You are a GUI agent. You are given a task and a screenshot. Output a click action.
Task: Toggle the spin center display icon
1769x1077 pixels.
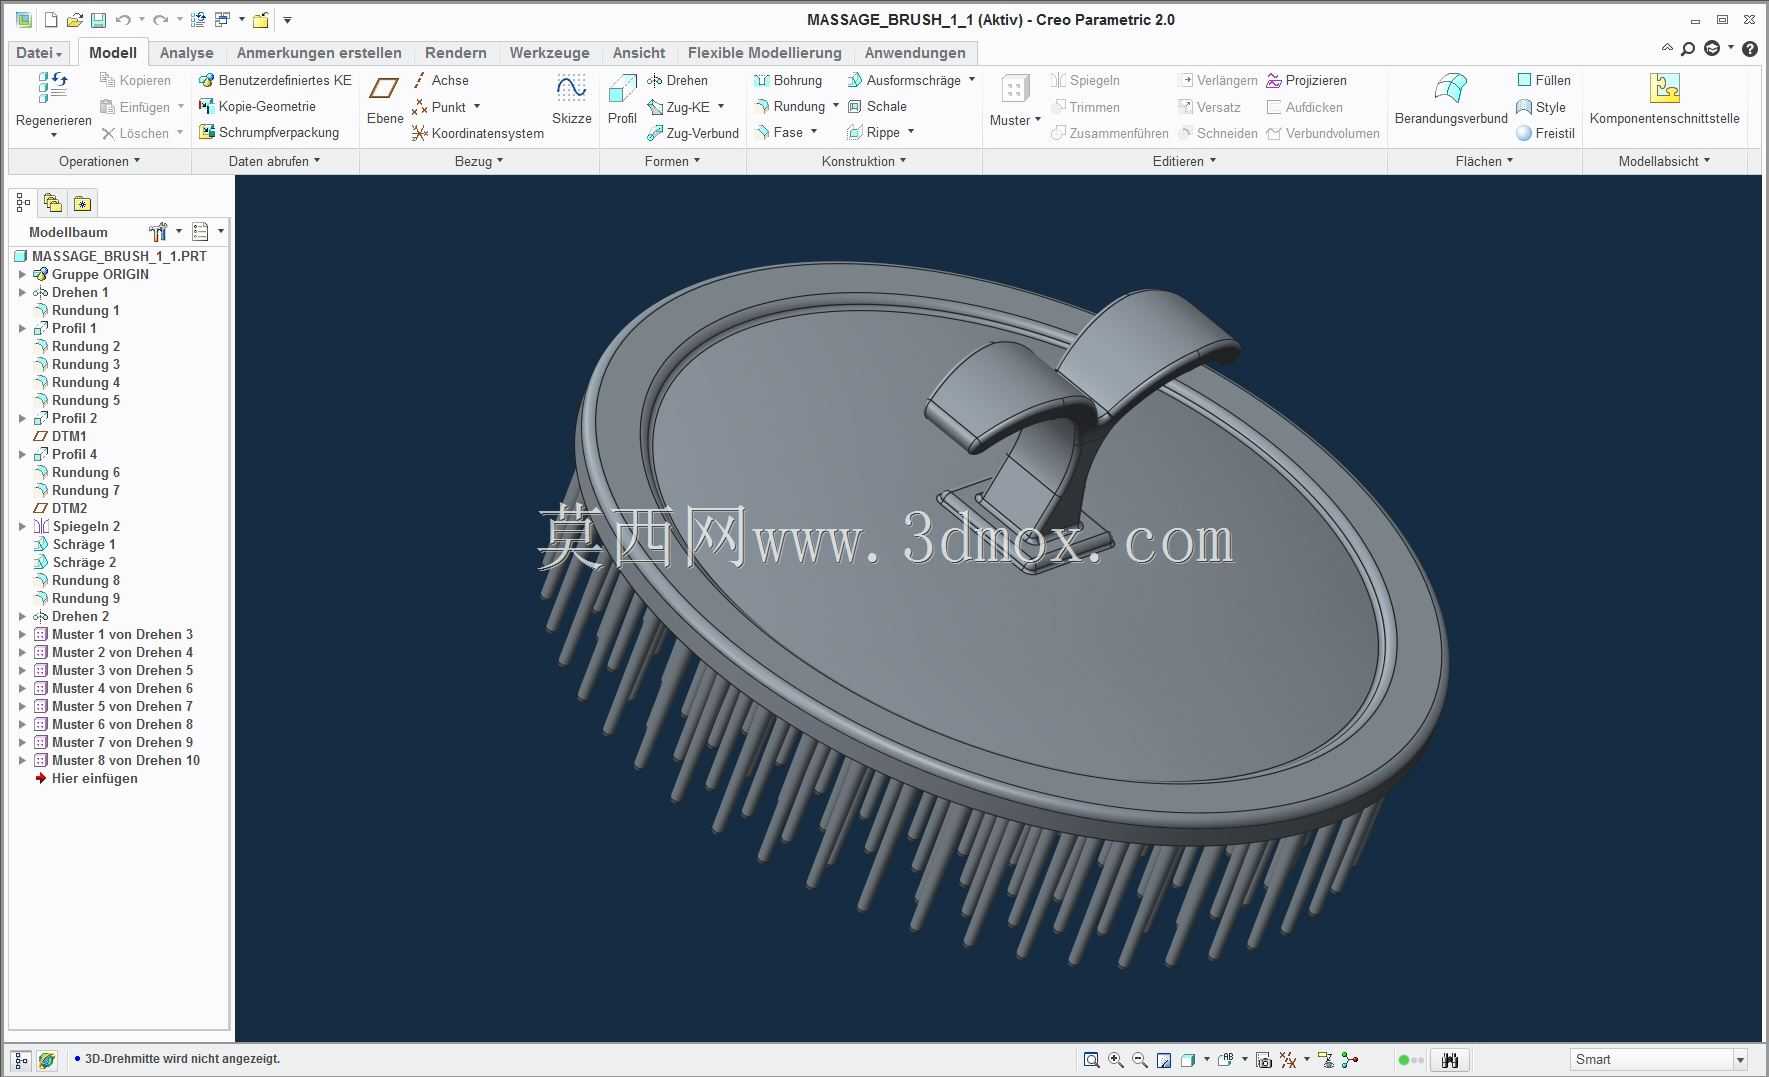(x=1351, y=1060)
